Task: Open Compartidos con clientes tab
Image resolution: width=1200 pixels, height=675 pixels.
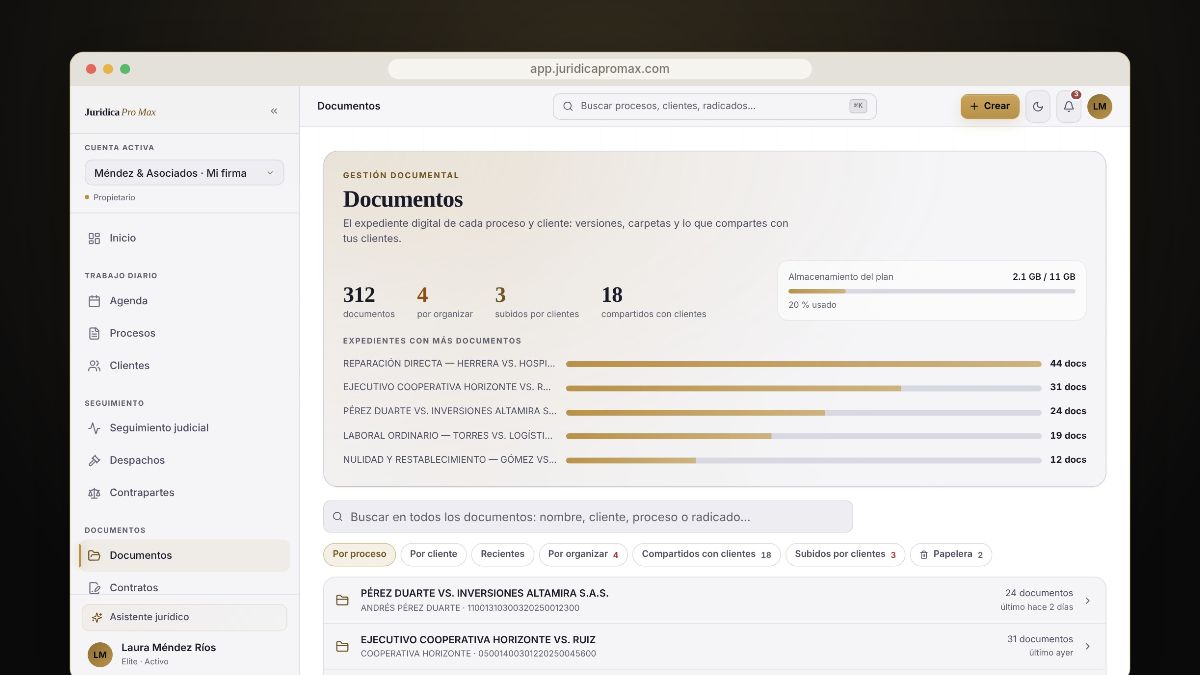Action: click(x=707, y=554)
